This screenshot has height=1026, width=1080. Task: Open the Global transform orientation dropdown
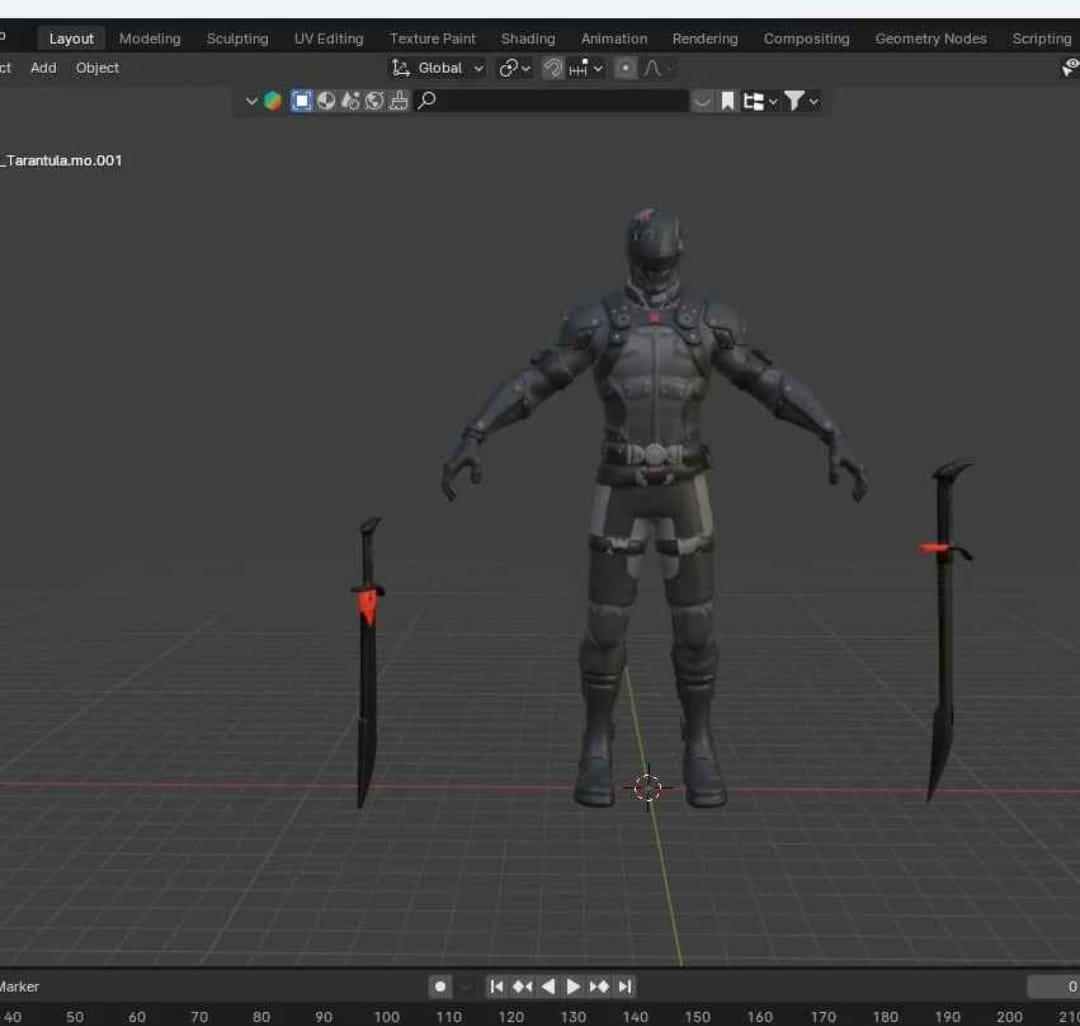438,68
